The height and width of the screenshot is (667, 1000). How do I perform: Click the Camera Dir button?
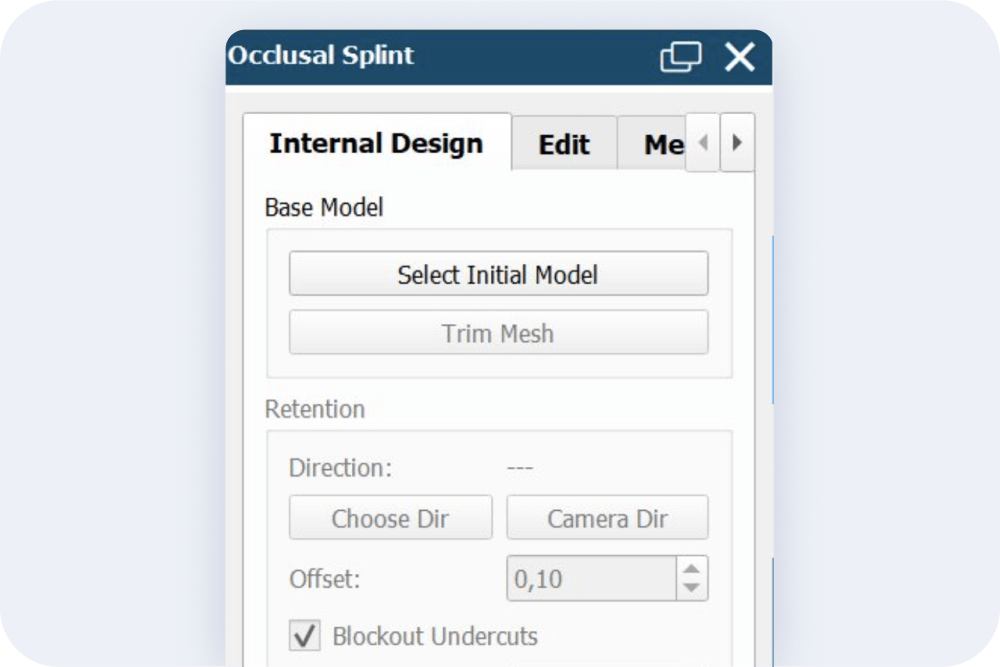(x=607, y=518)
